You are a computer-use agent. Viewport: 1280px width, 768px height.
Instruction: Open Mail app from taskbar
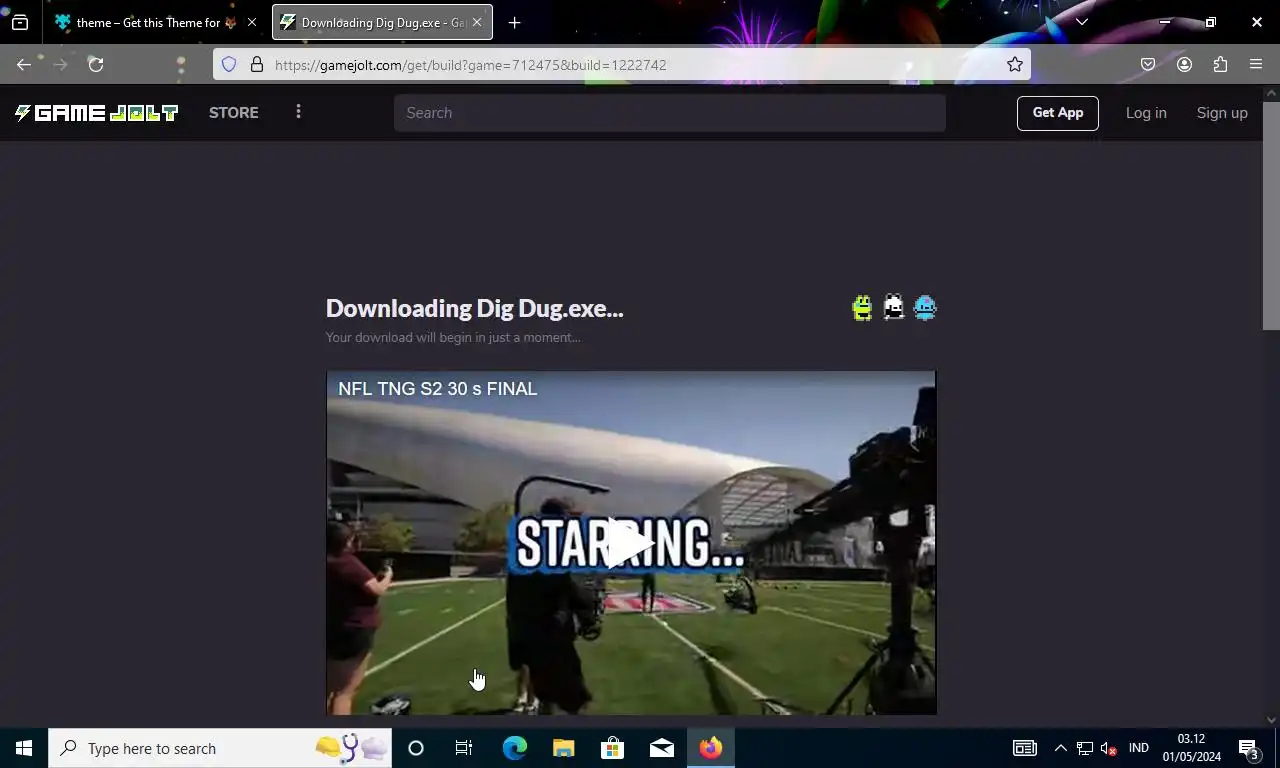tap(662, 748)
